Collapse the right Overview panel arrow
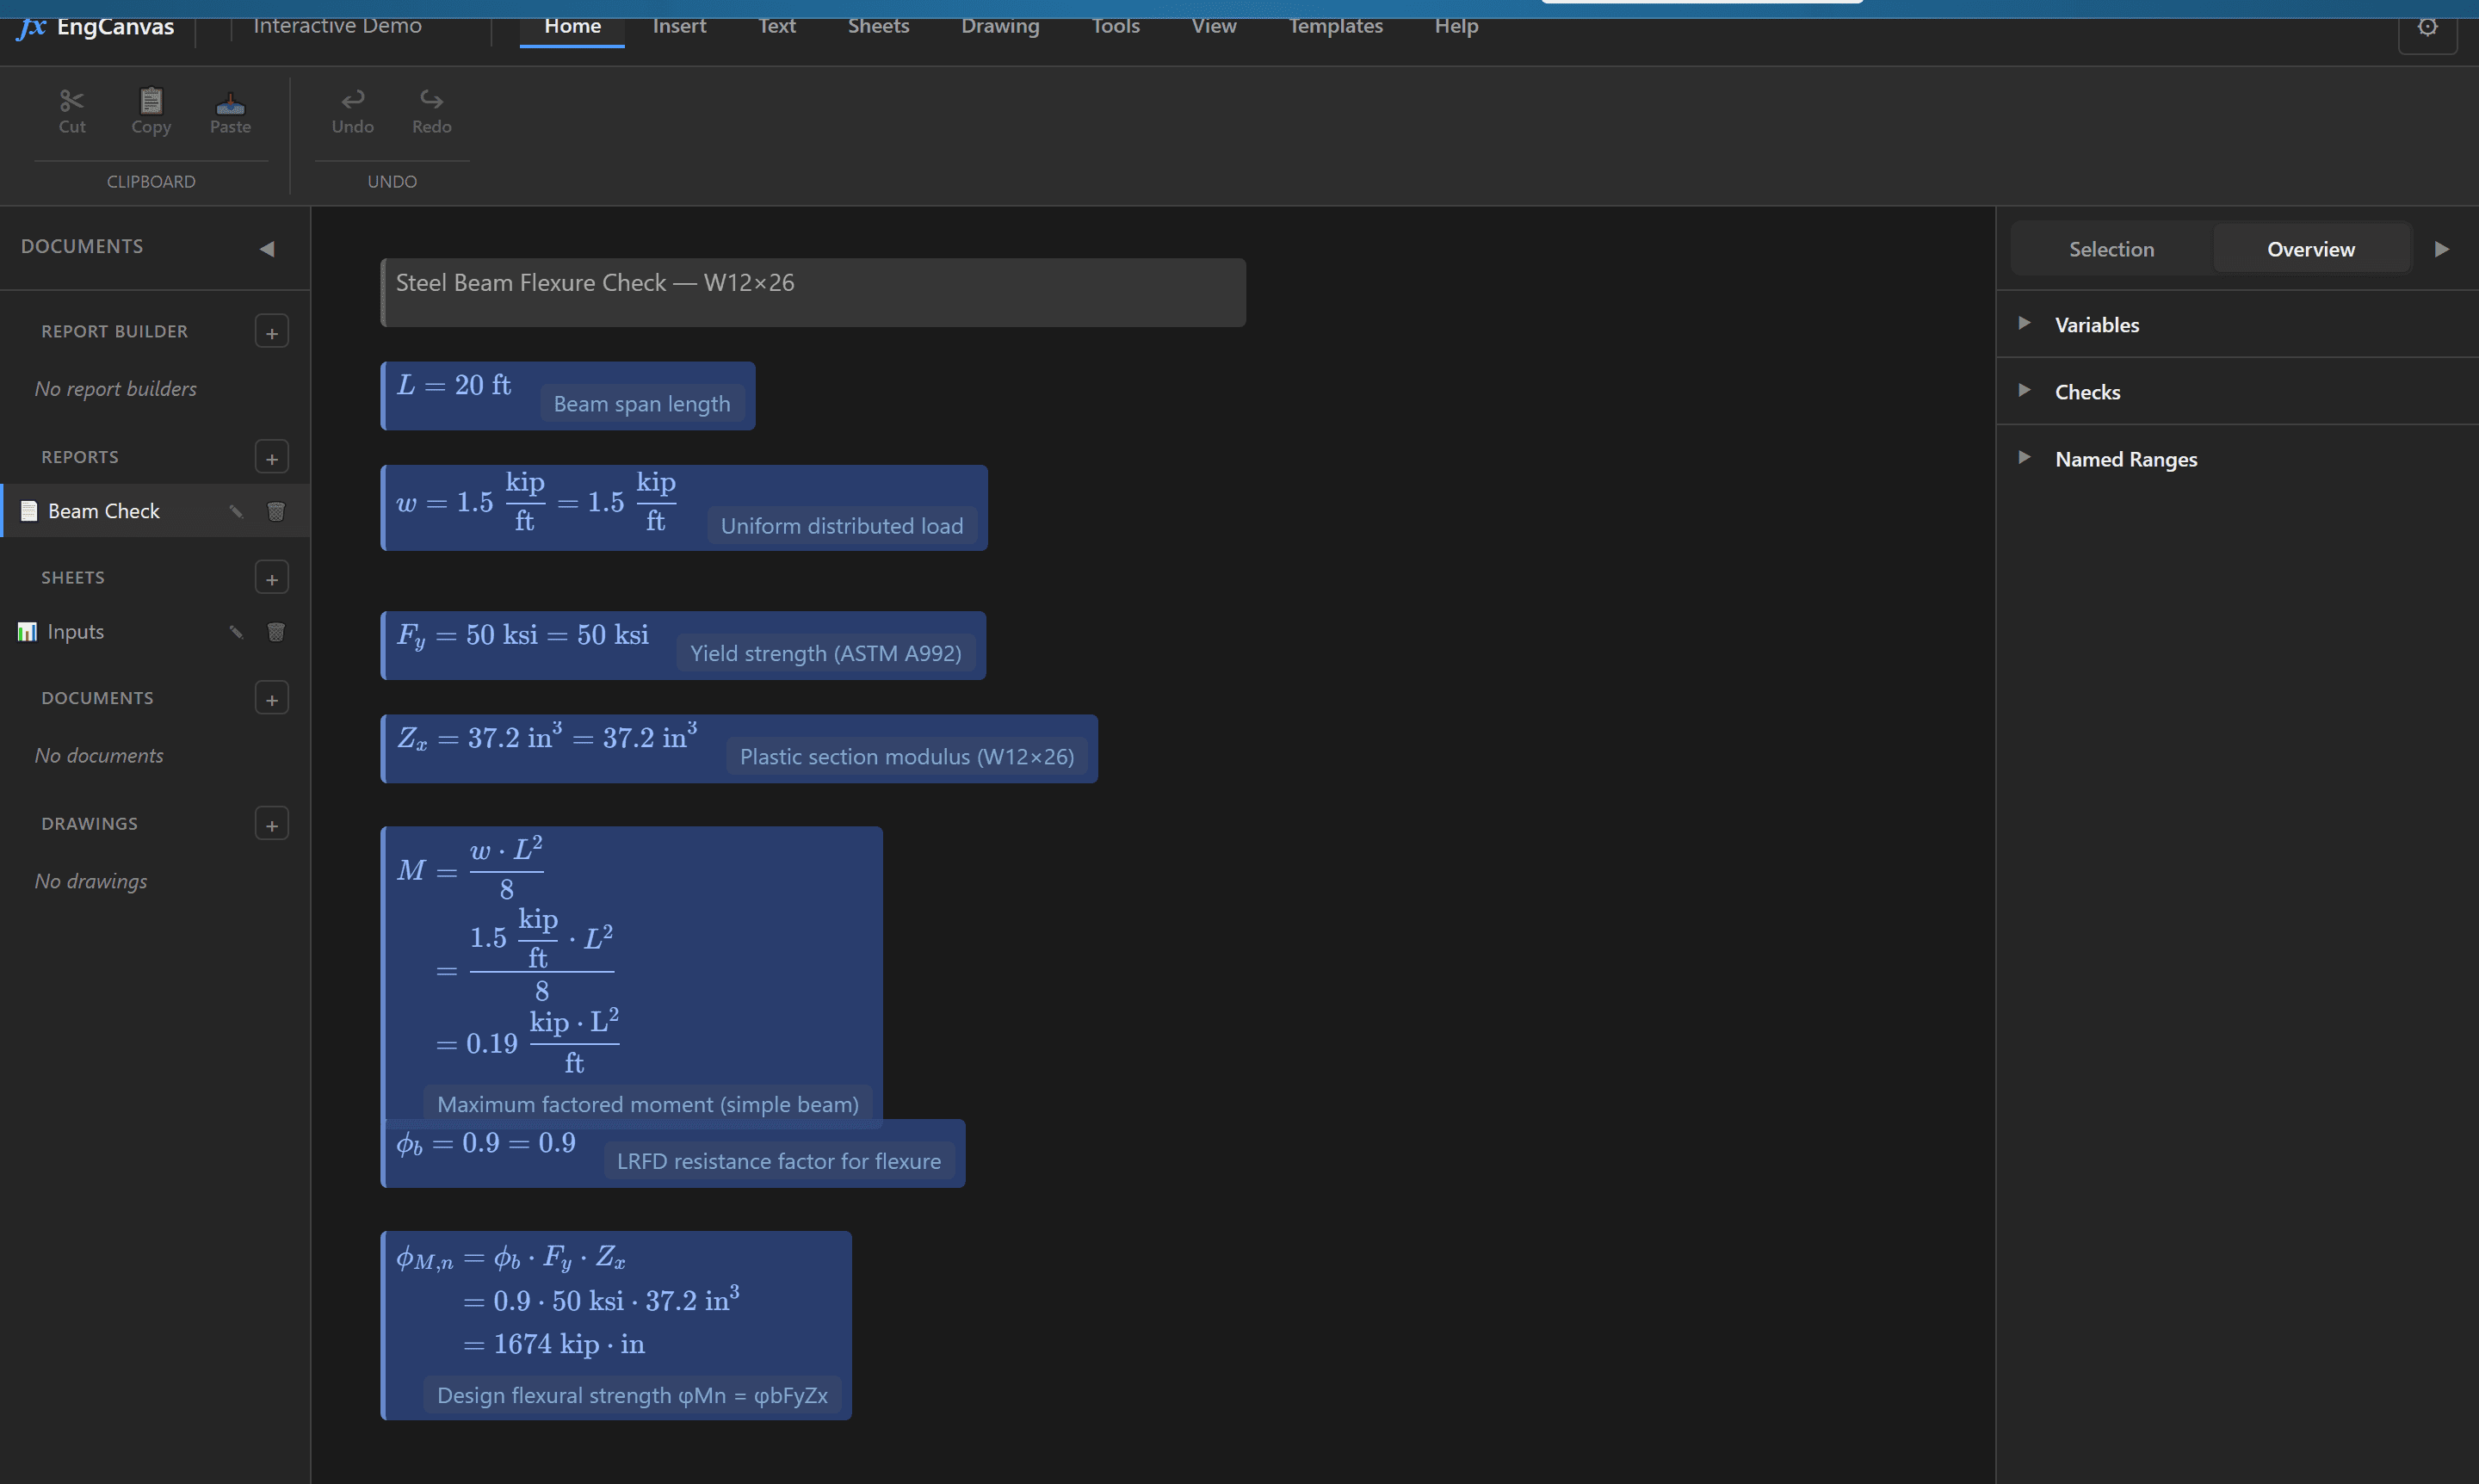The image size is (2479, 1484). (2441, 249)
